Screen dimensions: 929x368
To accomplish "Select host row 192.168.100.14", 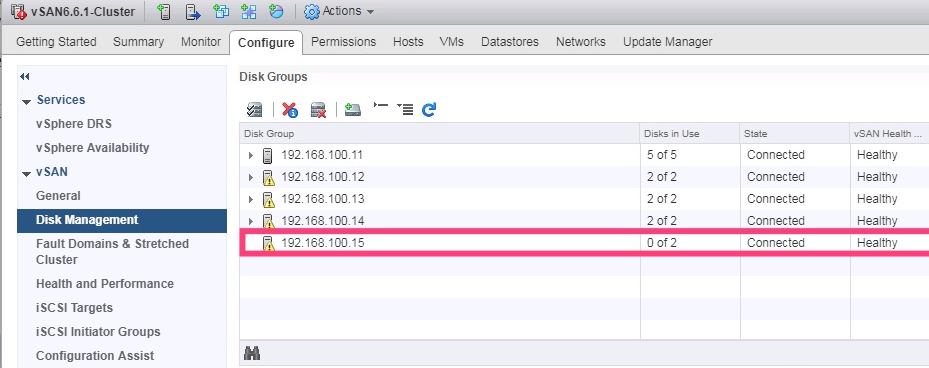I will point(584,220).
